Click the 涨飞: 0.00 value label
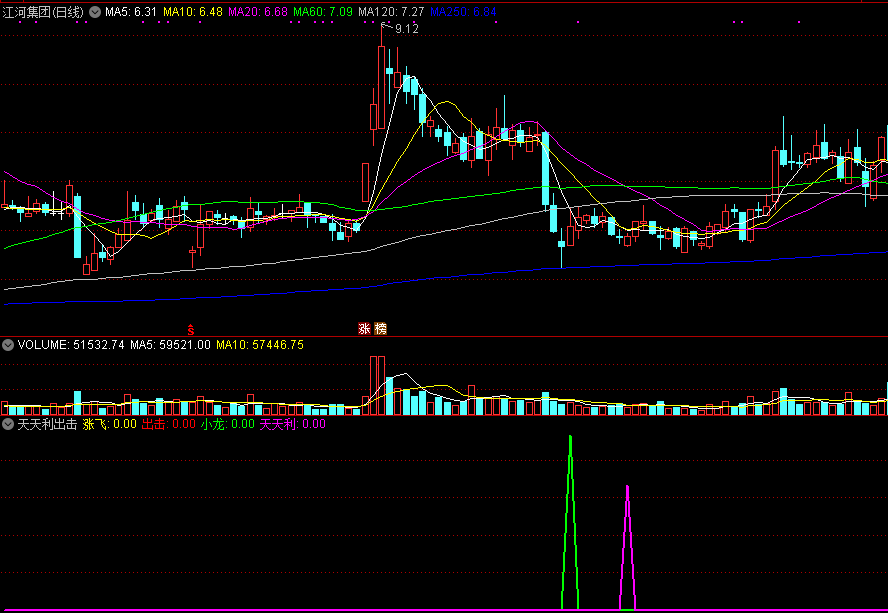 pyautogui.click(x=110, y=424)
